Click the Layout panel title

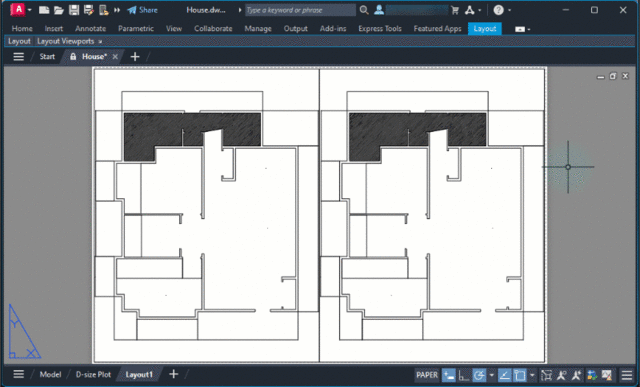[x=19, y=41]
